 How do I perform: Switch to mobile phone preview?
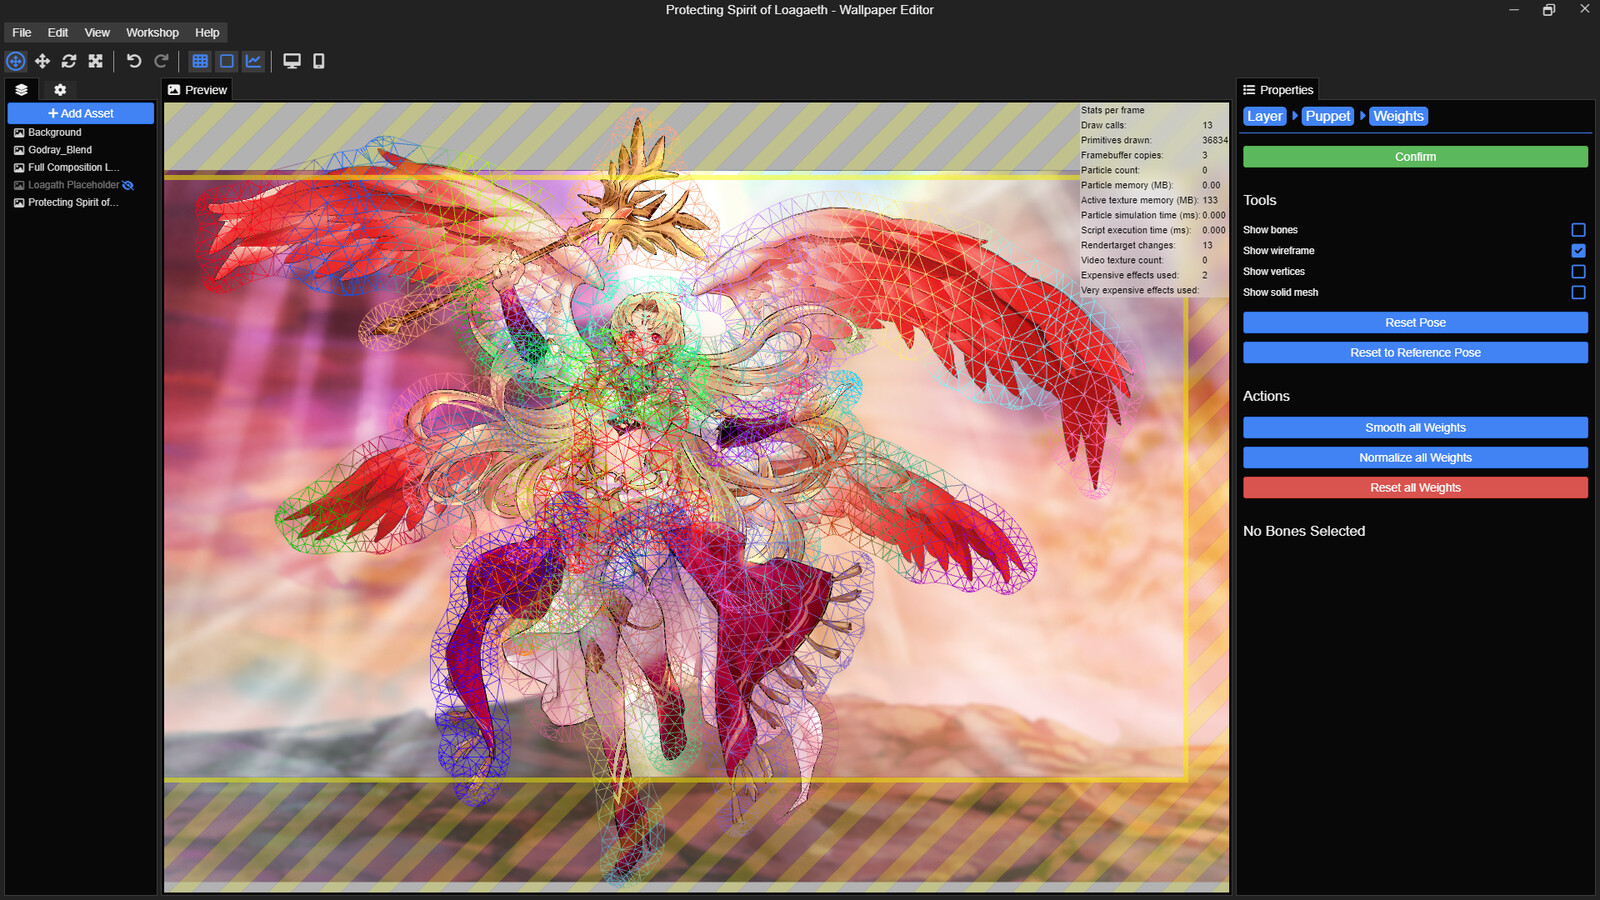[x=319, y=61]
